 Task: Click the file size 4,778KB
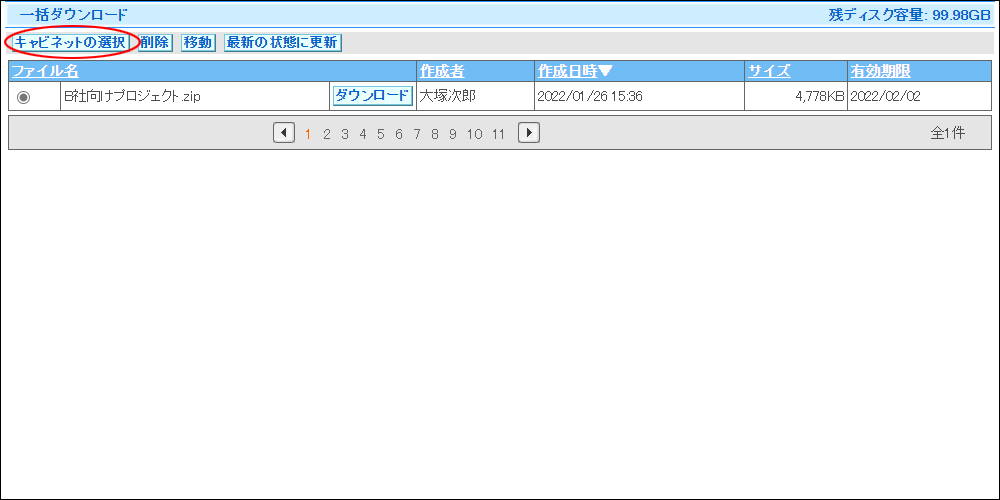[820, 97]
